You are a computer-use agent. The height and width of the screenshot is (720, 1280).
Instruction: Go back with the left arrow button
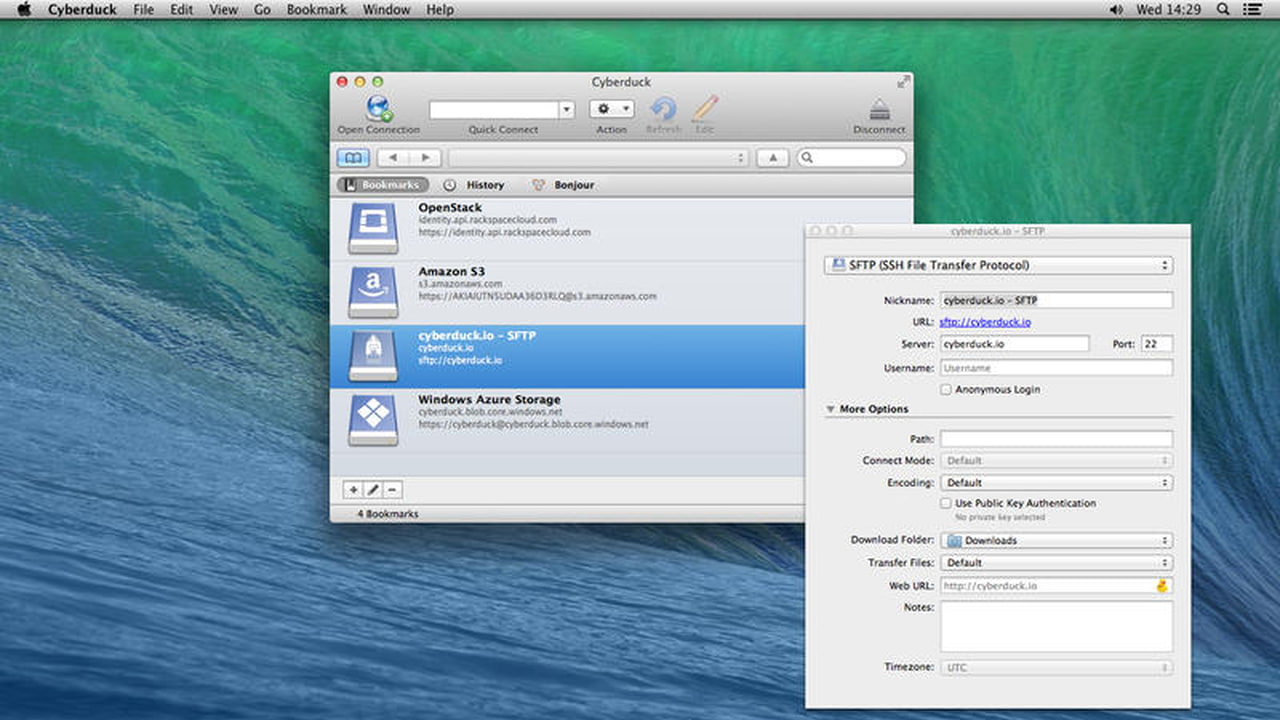pyautogui.click(x=393, y=158)
